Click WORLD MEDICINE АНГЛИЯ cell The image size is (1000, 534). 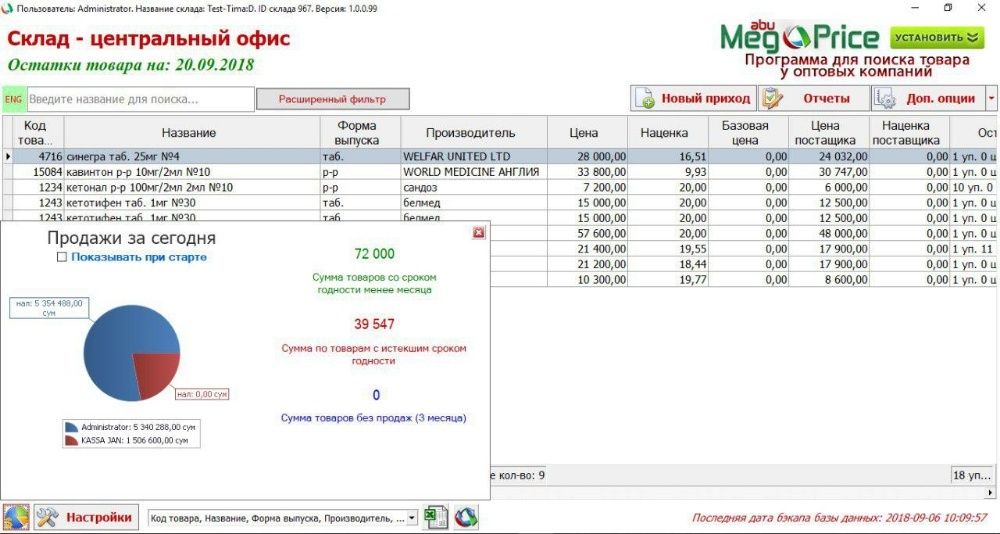tap(474, 172)
